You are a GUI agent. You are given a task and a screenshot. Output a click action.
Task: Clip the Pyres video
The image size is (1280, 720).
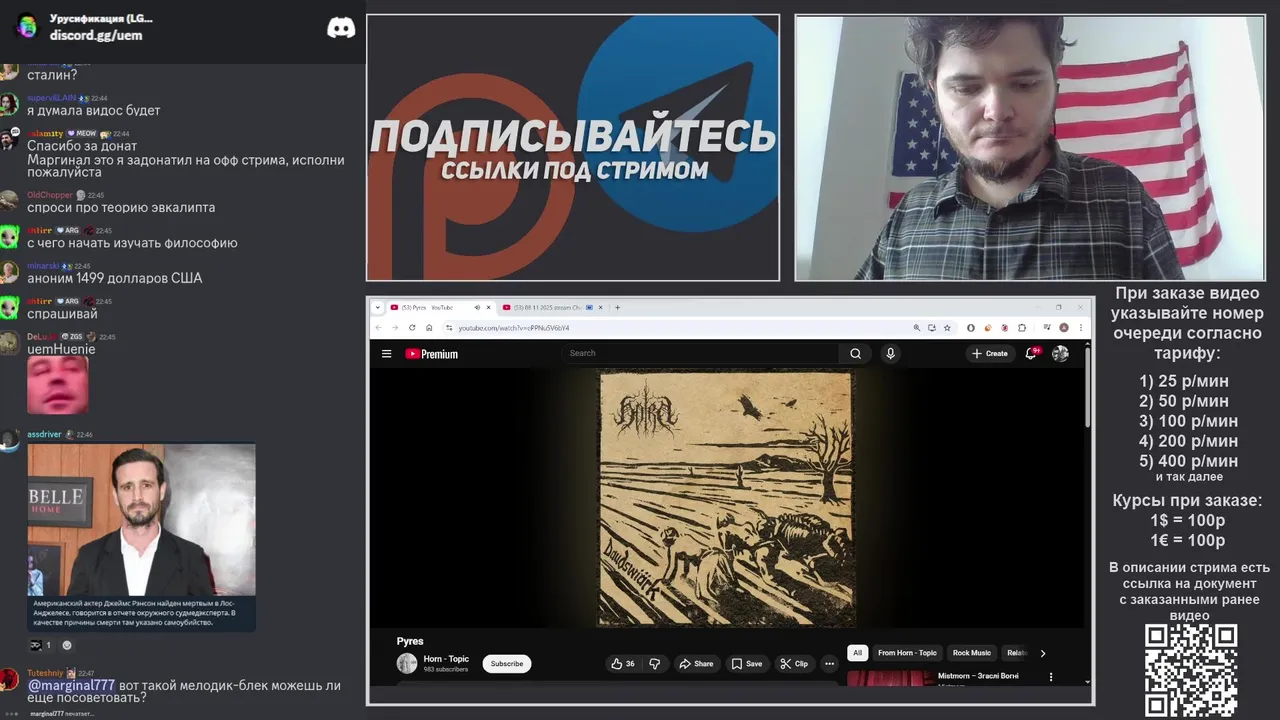click(794, 663)
